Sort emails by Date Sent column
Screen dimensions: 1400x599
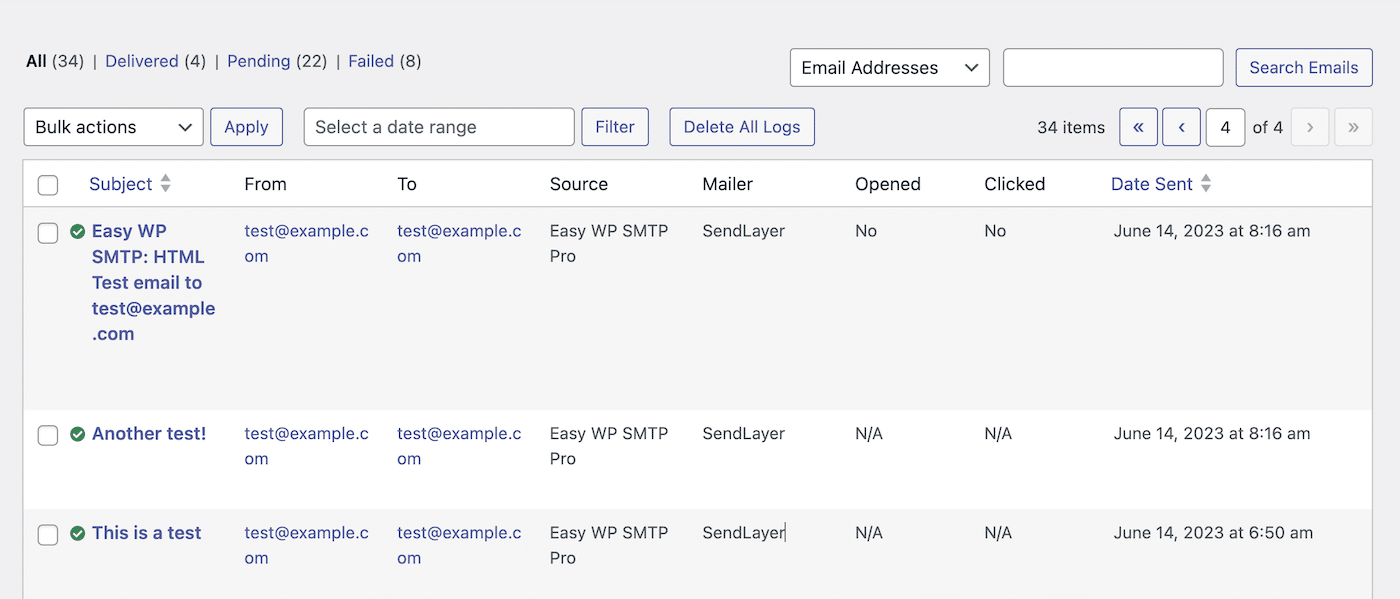point(1160,184)
